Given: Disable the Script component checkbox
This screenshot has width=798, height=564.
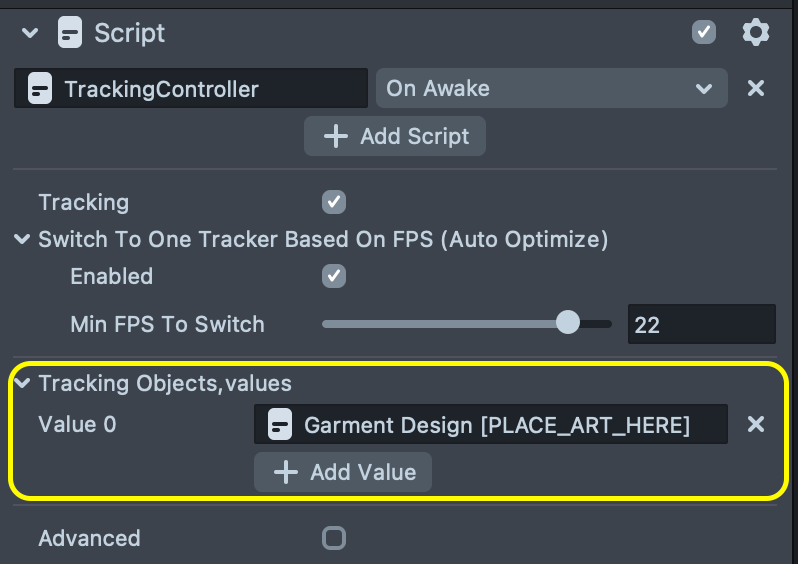Looking at the screenshot, I should click(704, 33).
